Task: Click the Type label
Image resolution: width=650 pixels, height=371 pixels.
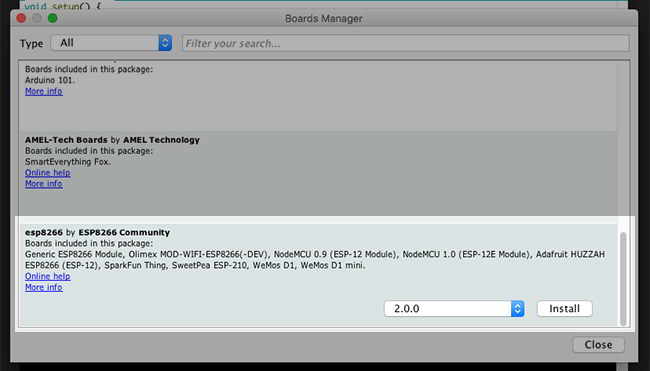Action: click(32, 44)
